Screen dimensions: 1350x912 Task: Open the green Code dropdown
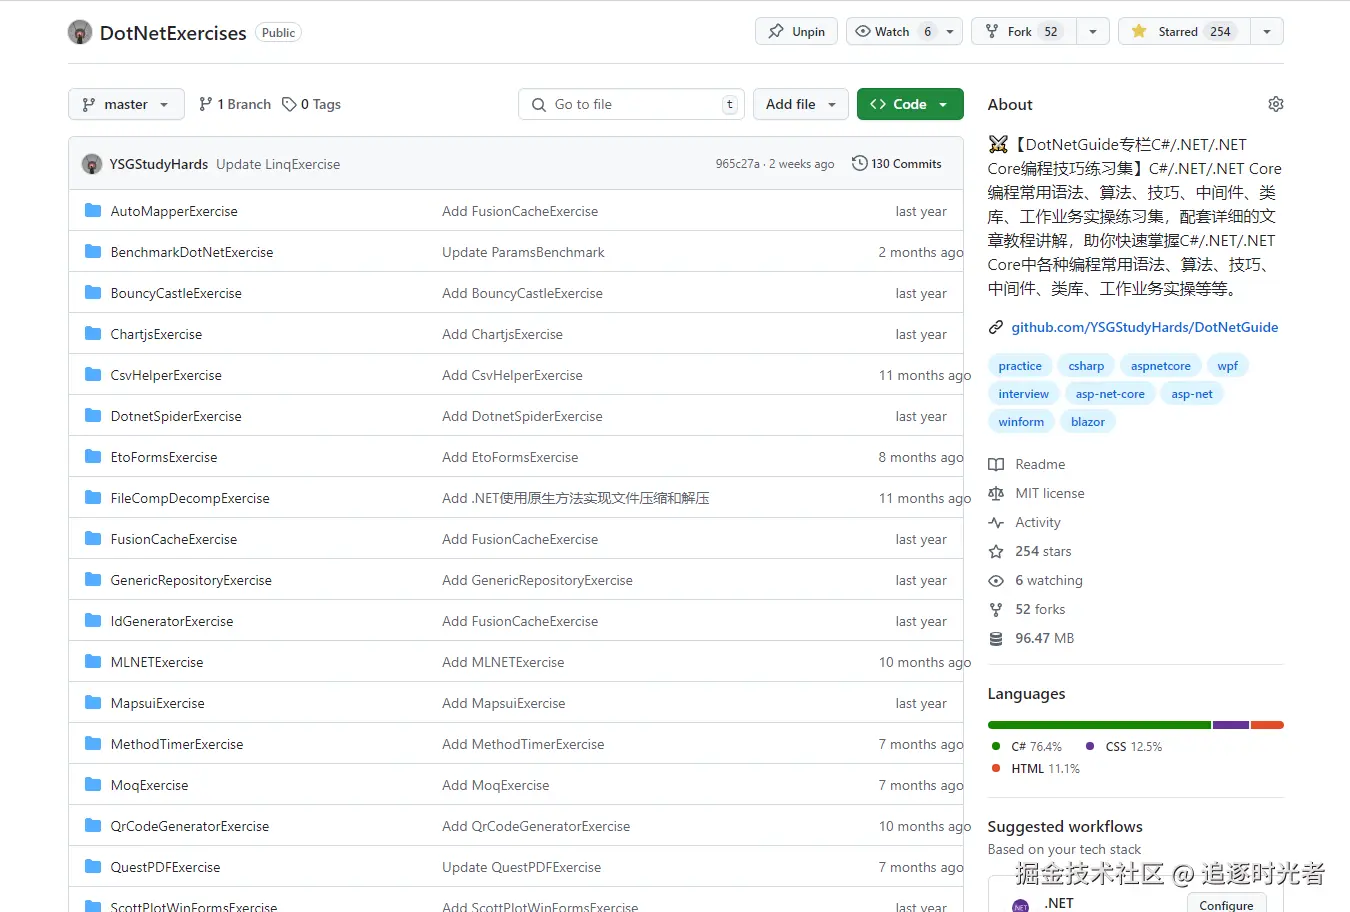910,104
